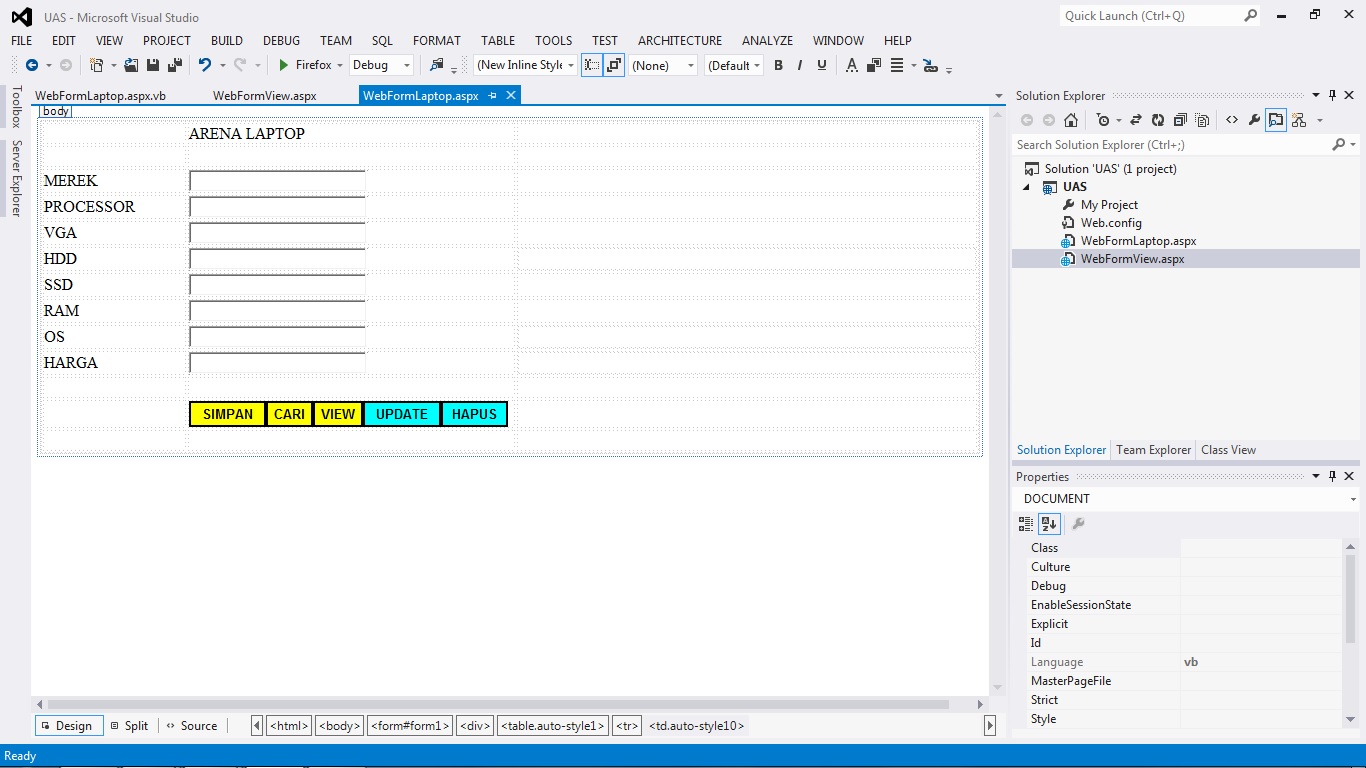The image size is (1366, 768).
Task: Toggle Bold formatting in the toolbar
Action: point(778,64)
